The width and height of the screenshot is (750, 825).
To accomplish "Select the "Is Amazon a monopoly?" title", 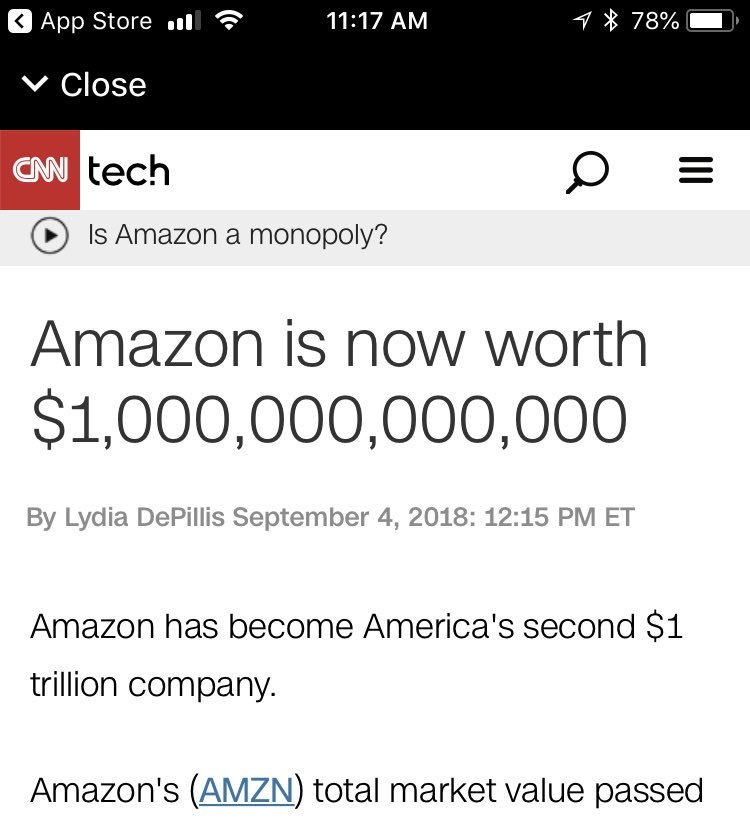I will 237,236.
